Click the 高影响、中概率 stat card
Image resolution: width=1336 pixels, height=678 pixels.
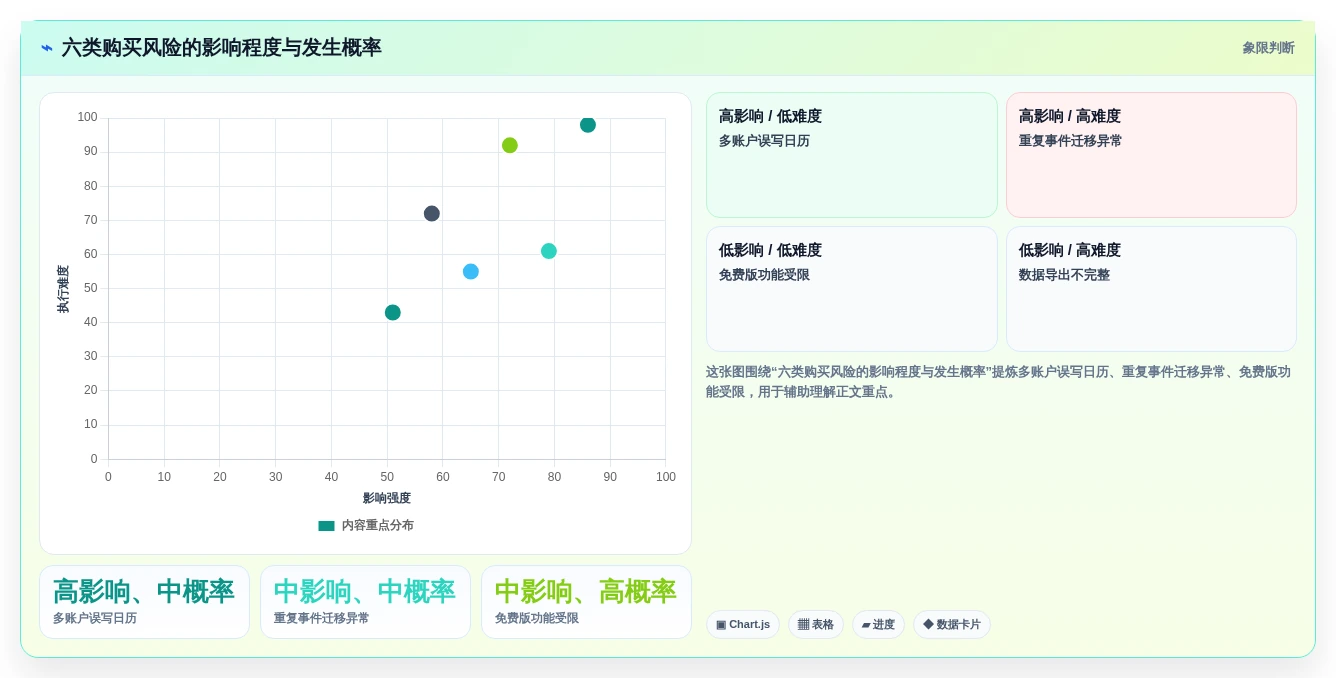[144, 602]
